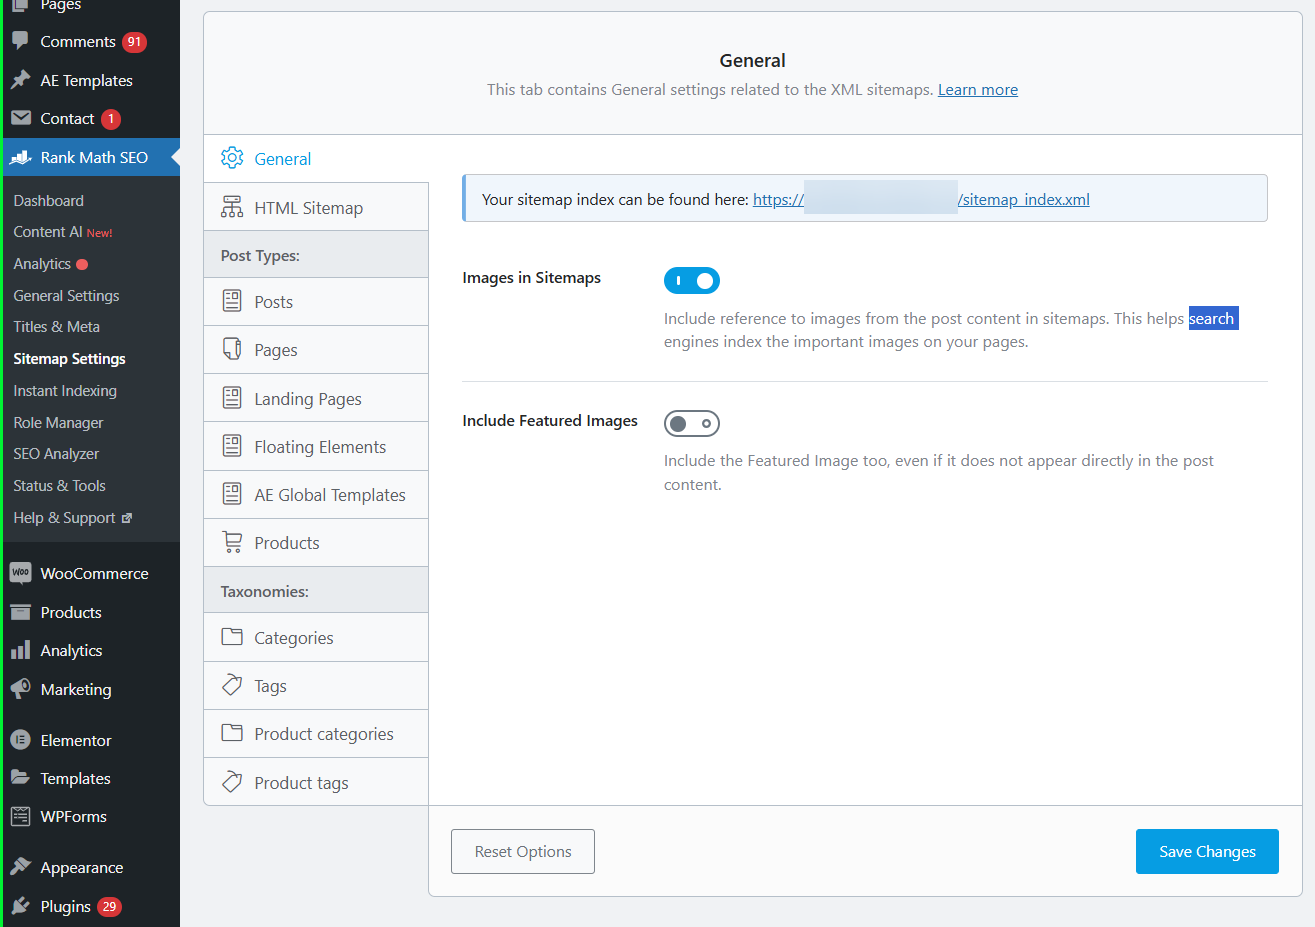Switch to the Posts sitemap tab
The height and width of the screenshot is (927, 1315).
point(316,302)
